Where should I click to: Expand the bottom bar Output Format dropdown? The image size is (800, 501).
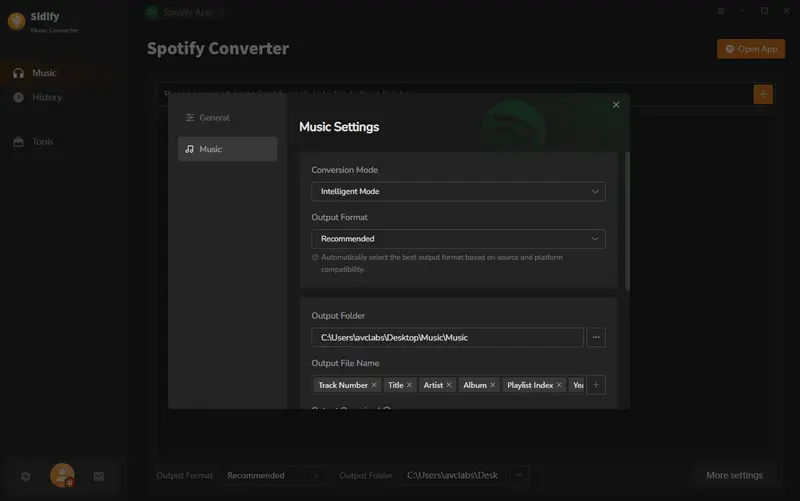coord(273,475)
